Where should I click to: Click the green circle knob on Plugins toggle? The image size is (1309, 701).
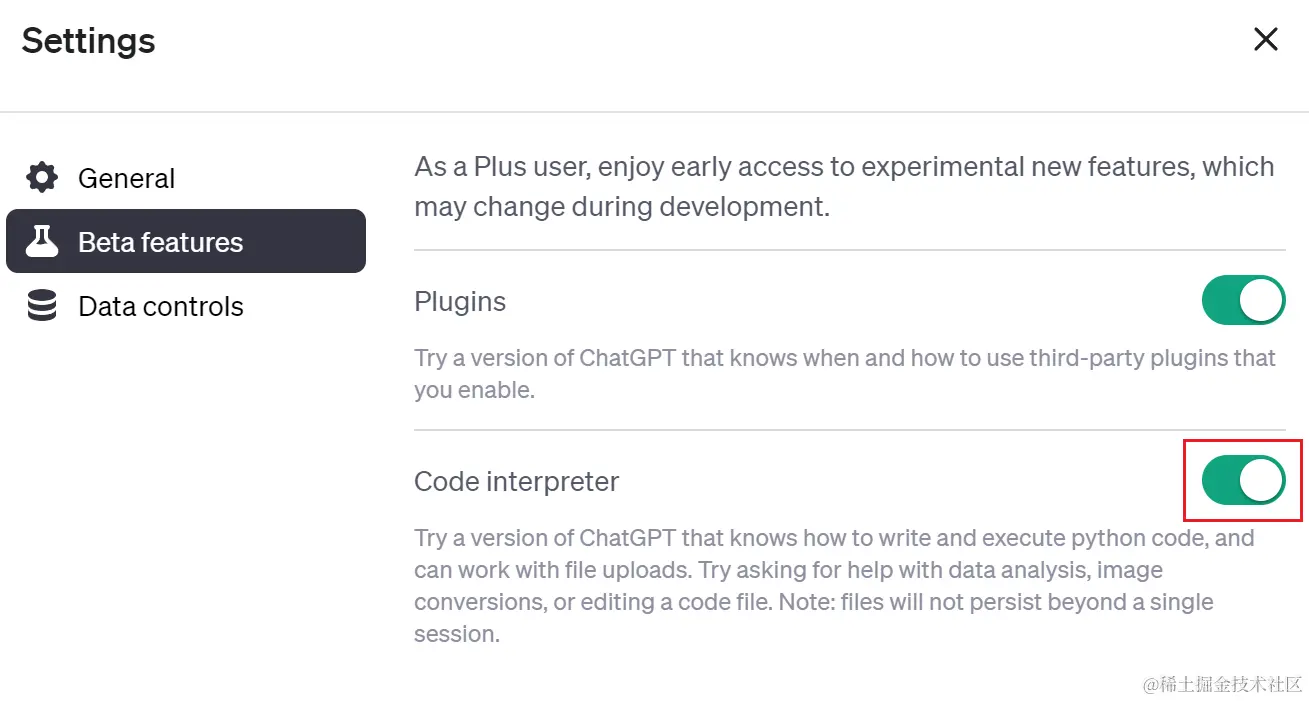pyautogui.click(x=1261, y=300)
